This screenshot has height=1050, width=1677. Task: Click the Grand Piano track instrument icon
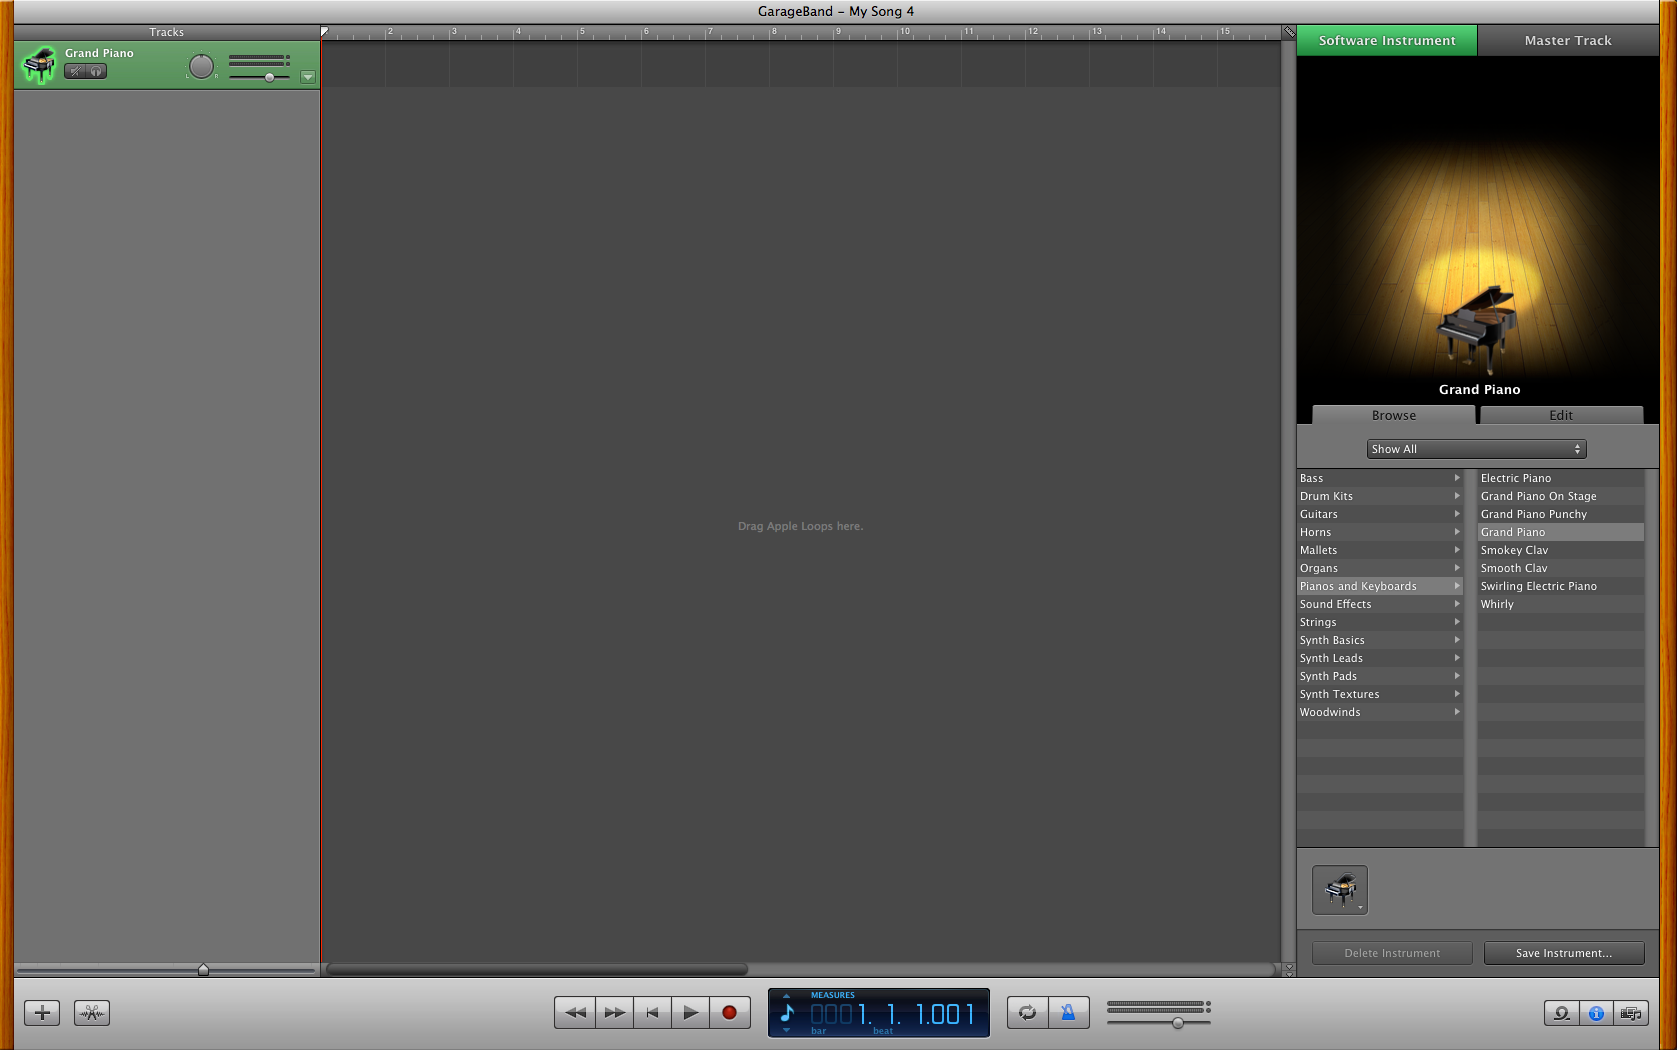39,65
